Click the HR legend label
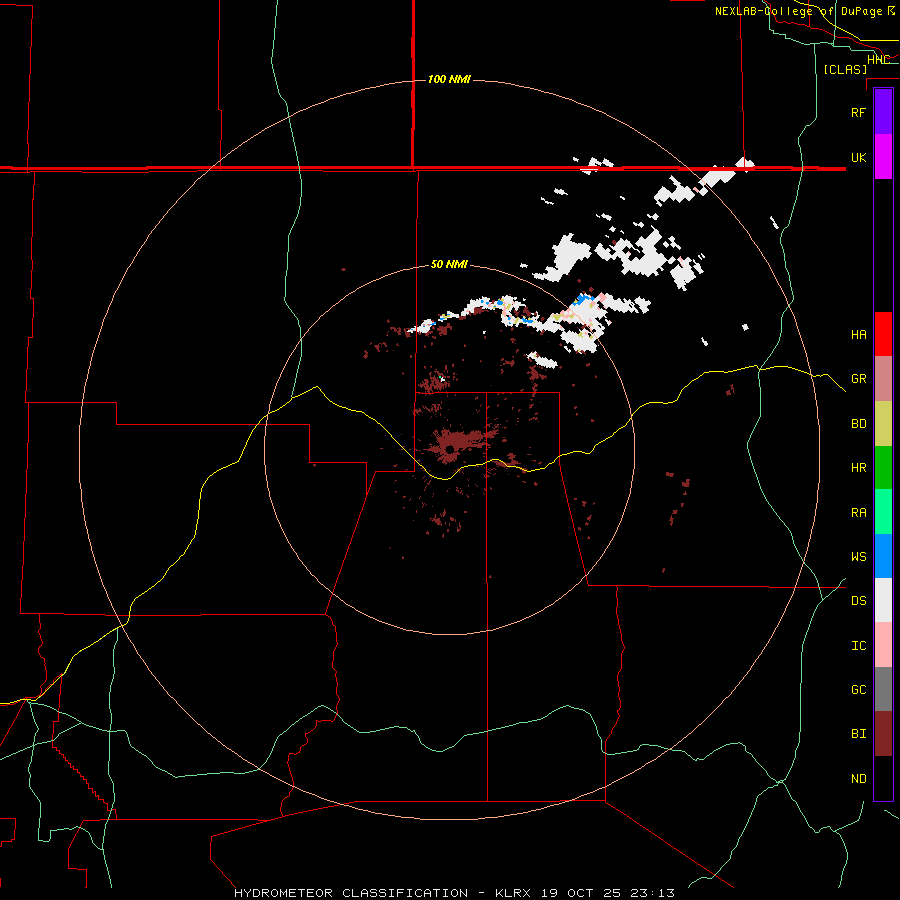 coord(859,468)
